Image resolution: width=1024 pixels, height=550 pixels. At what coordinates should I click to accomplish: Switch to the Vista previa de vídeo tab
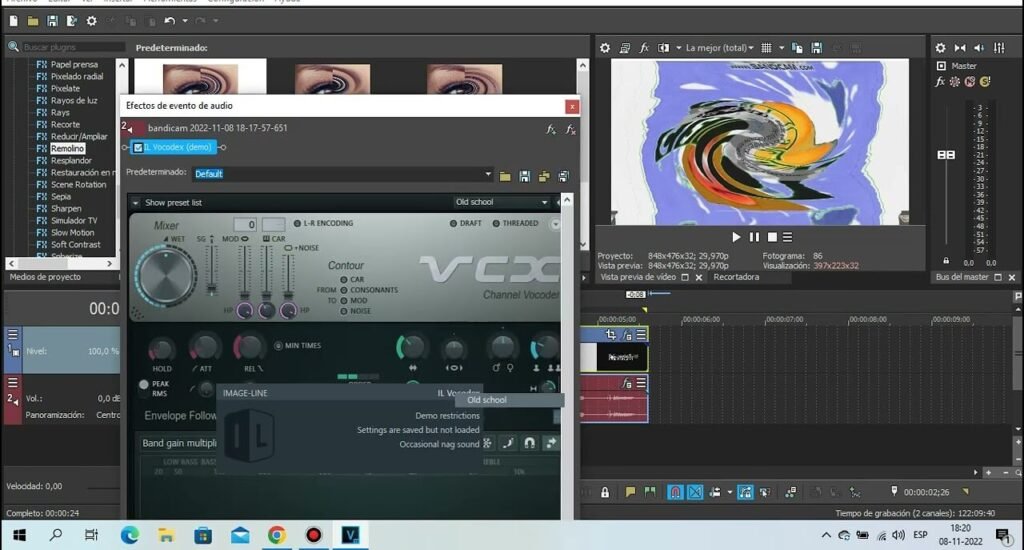(638, 277)
